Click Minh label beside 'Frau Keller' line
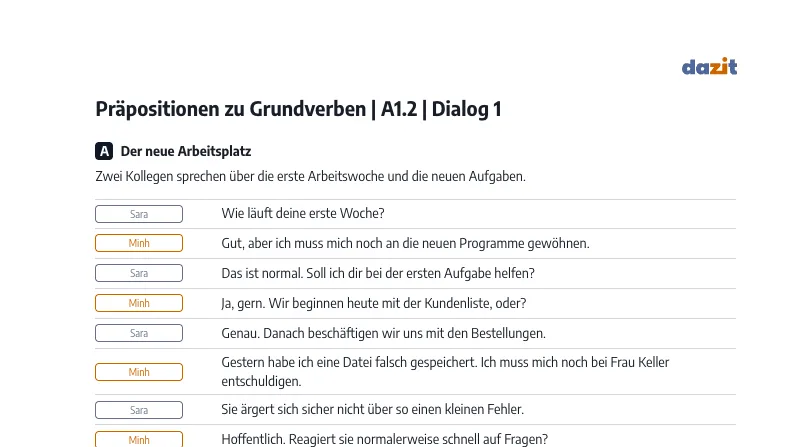 point(139,372)
